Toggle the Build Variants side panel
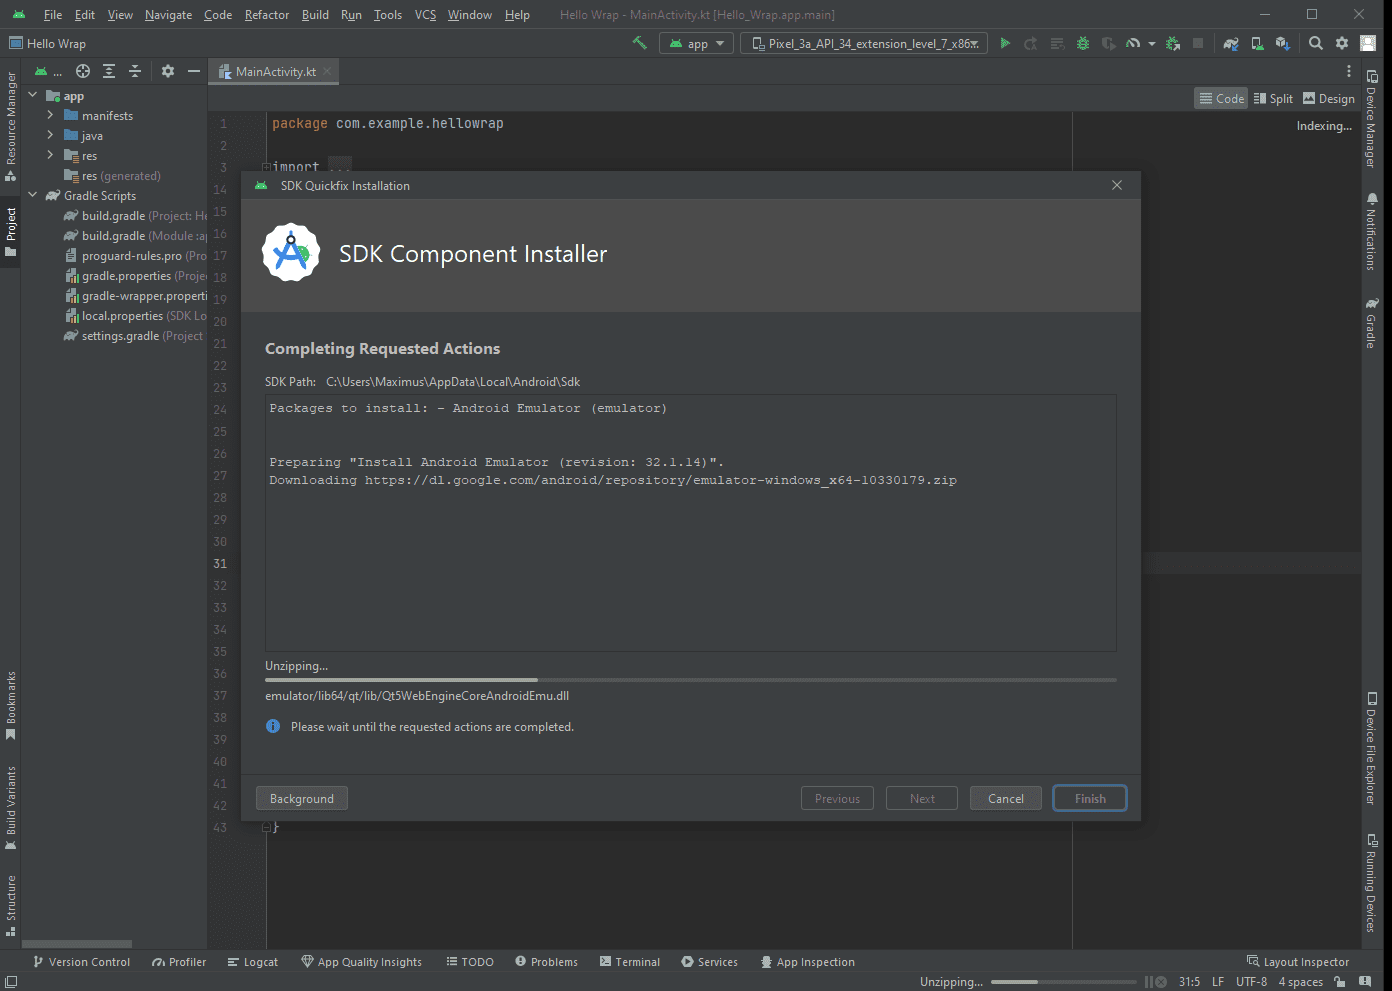 (x=11, y=808)
